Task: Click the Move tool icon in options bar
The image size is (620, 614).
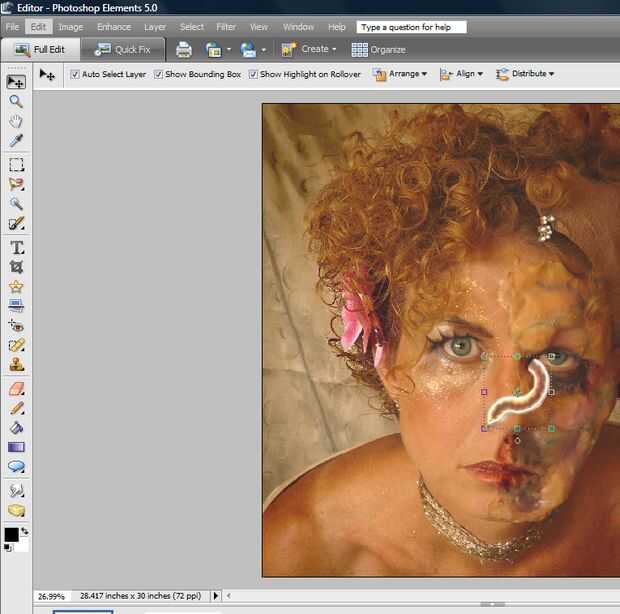Action: 47,74
